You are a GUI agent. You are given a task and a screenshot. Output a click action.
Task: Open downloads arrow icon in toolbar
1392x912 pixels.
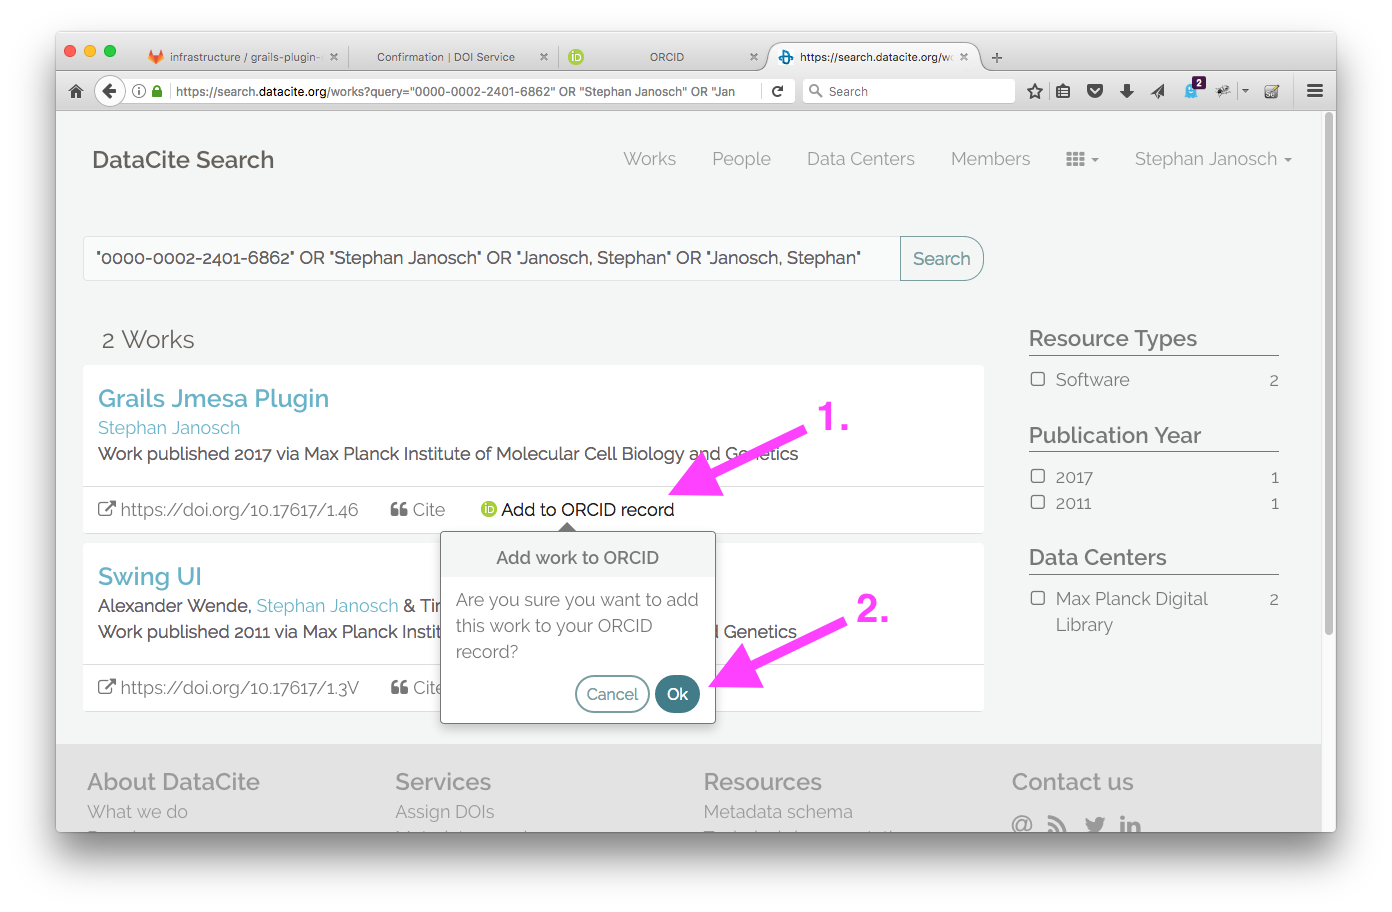coord(1127,91)
